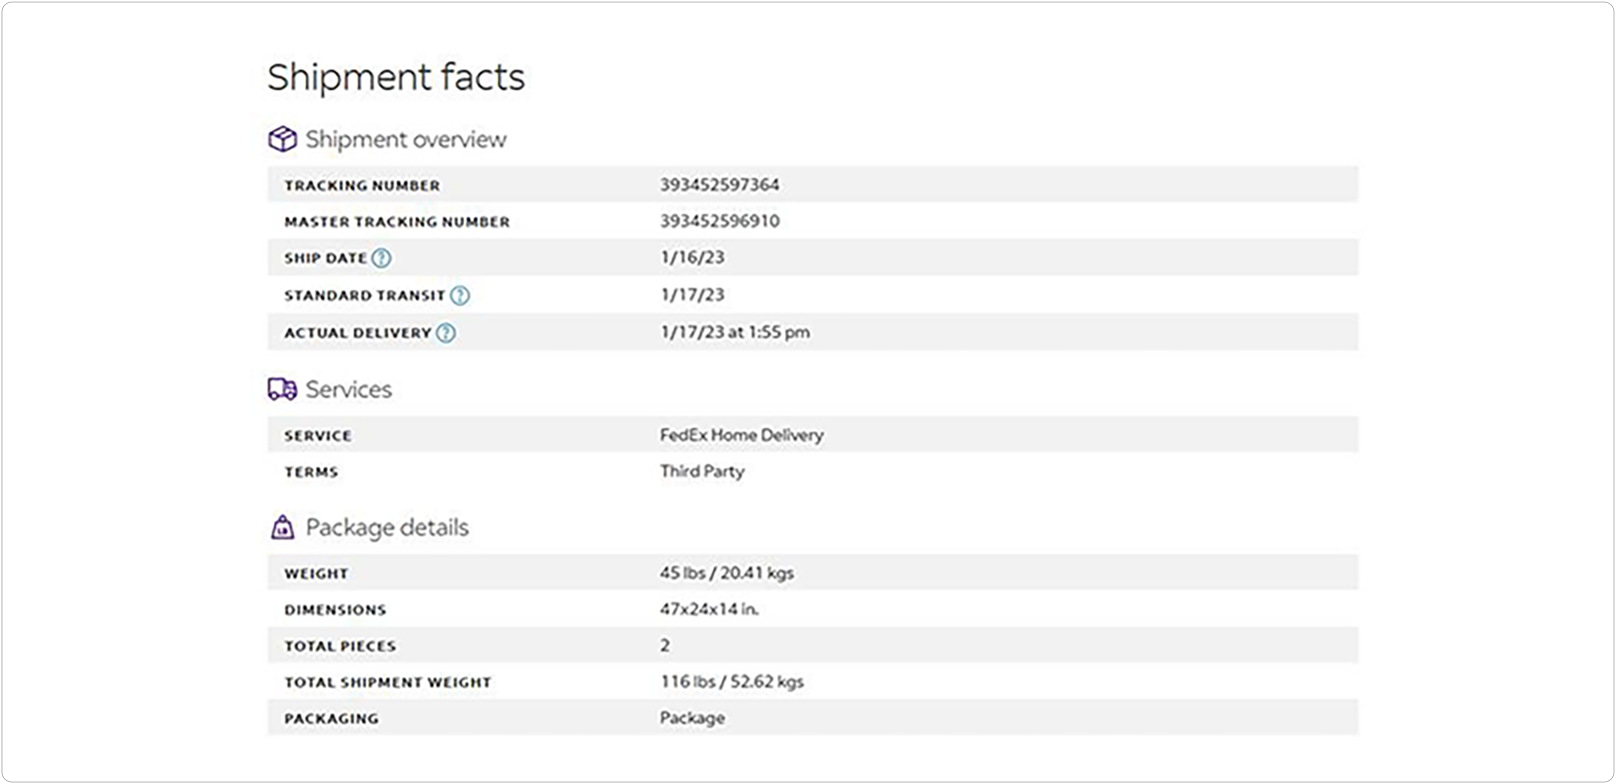Image resolution: width=1616 pixels, height=784 pixels.
Task: Select the tracking number 393452597364
Action: pyautogui.click(x=719, y=185)
